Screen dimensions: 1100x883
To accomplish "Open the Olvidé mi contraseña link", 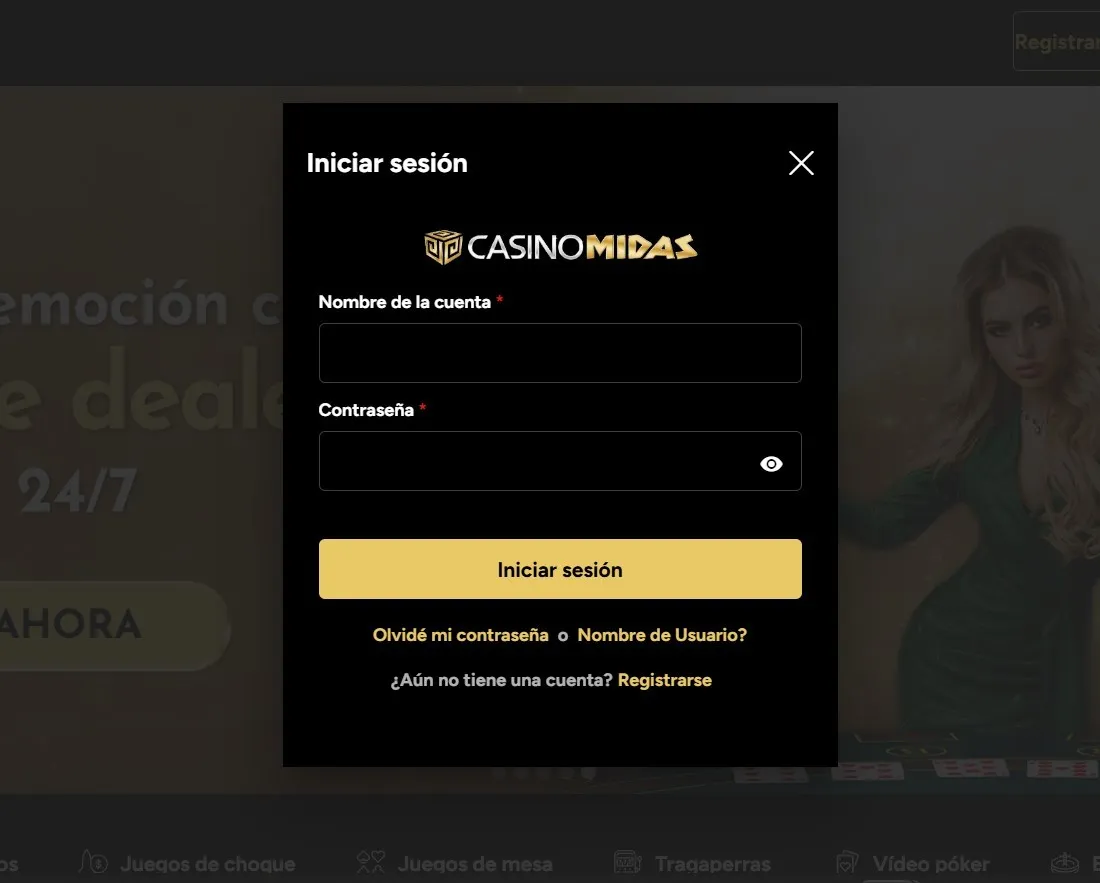I will pyautogui.click(x=460, y=635).
